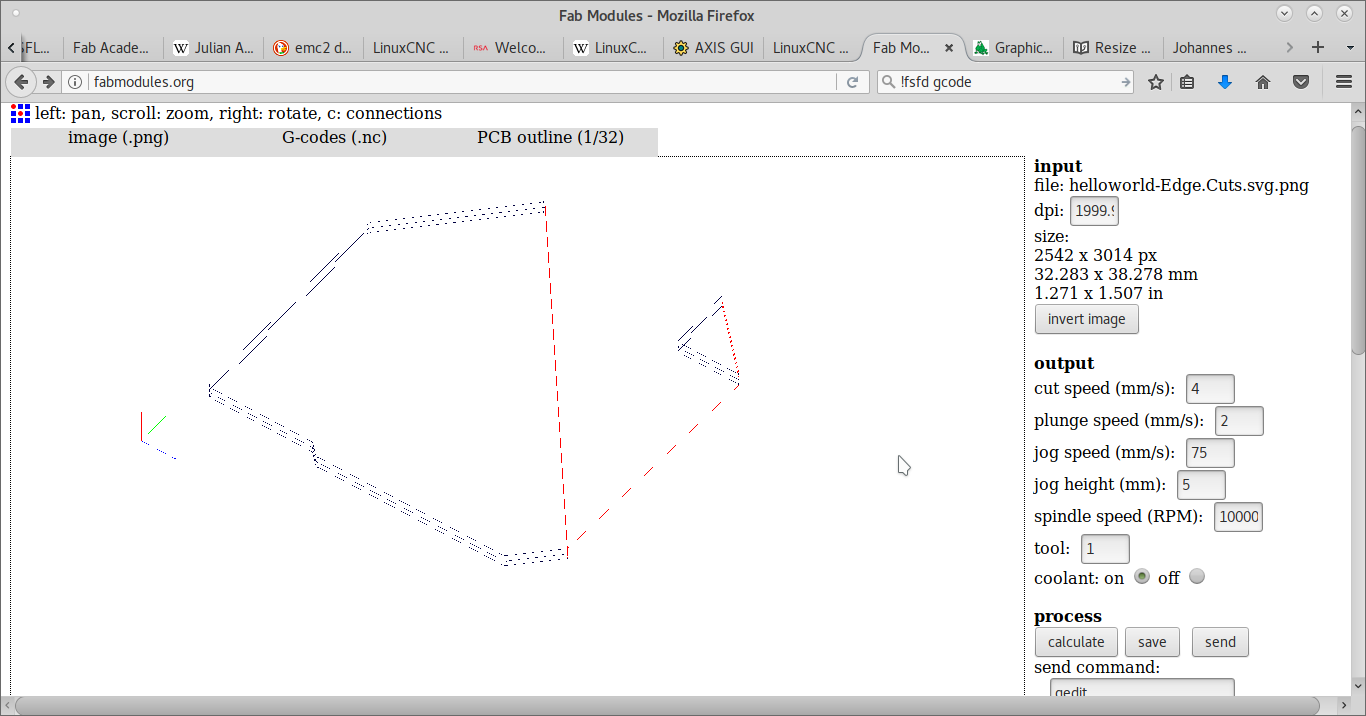Click the search magnifier icon
The image size is (1366, 716).
[x=888, y=82]
